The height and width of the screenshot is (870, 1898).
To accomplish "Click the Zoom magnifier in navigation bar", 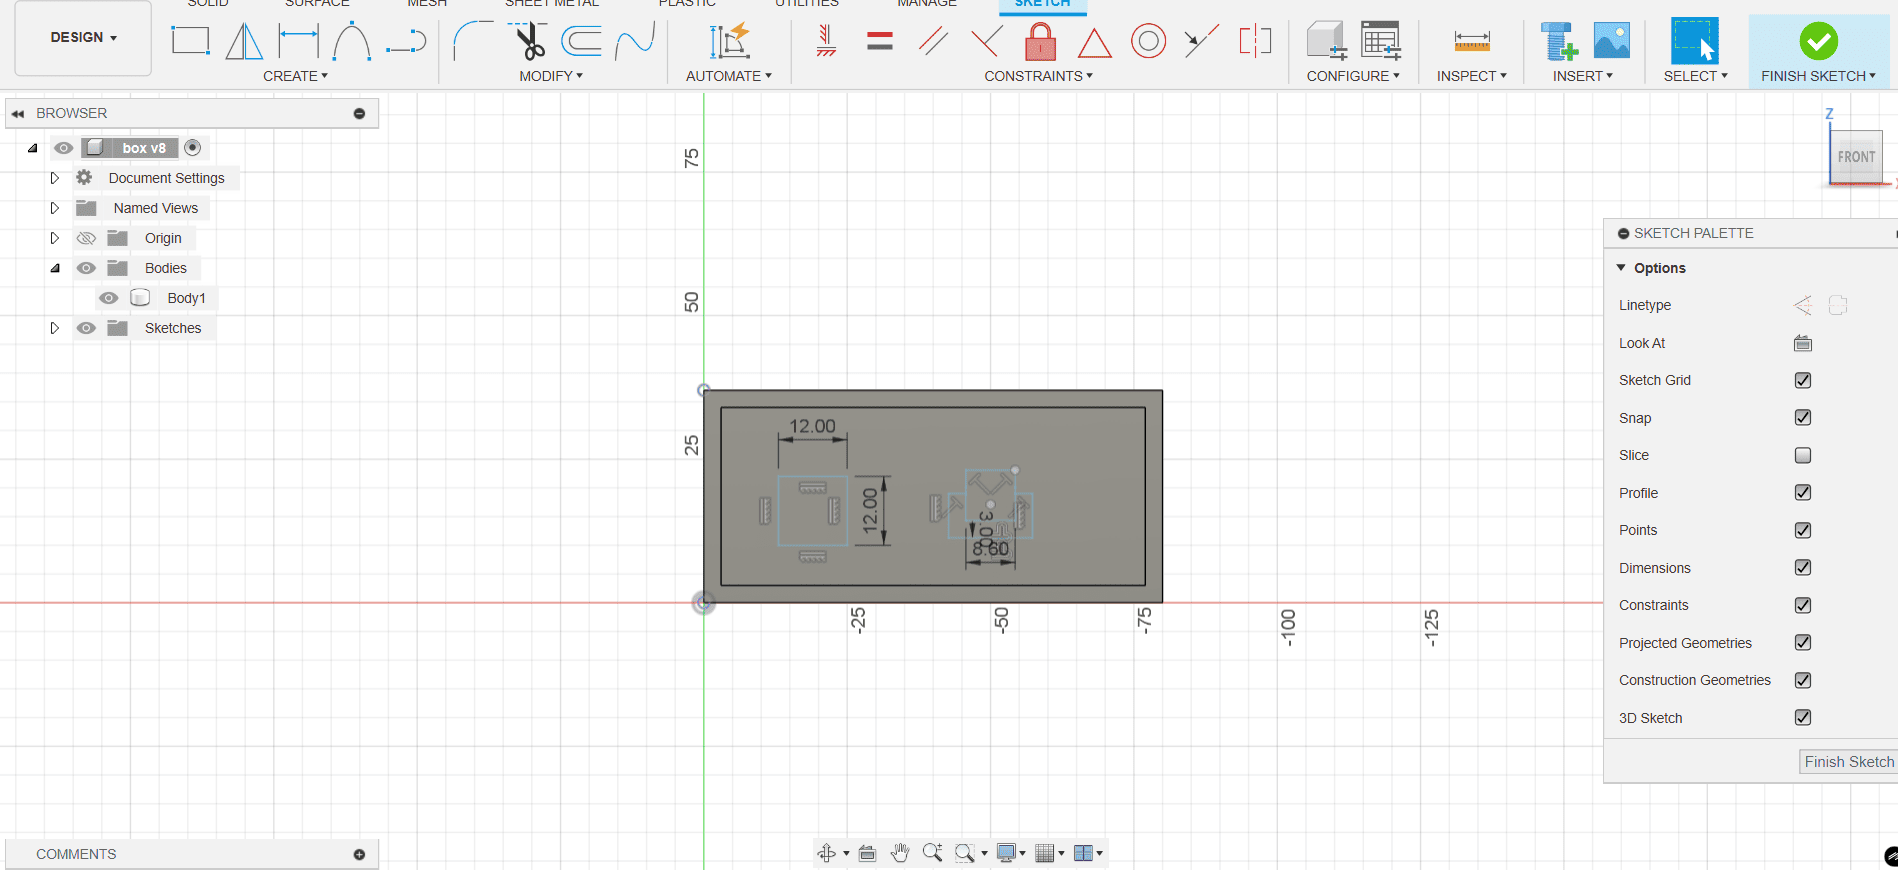I will point(933,853).
